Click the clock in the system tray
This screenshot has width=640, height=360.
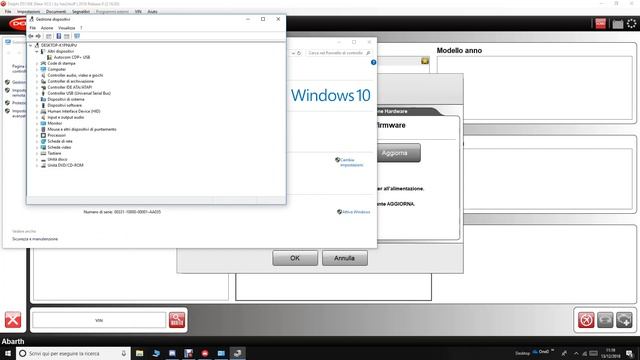[611, 353]
